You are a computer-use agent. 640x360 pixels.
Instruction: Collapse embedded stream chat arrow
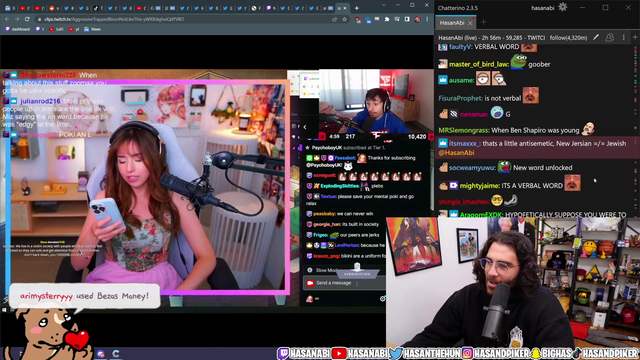point(305,127)
